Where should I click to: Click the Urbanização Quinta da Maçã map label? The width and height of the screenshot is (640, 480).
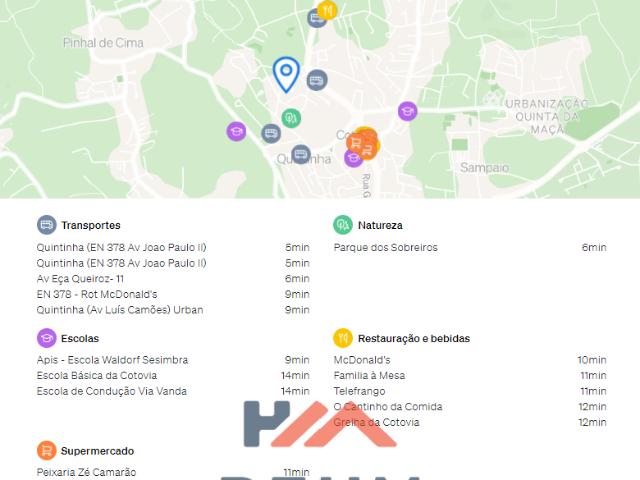547,117
